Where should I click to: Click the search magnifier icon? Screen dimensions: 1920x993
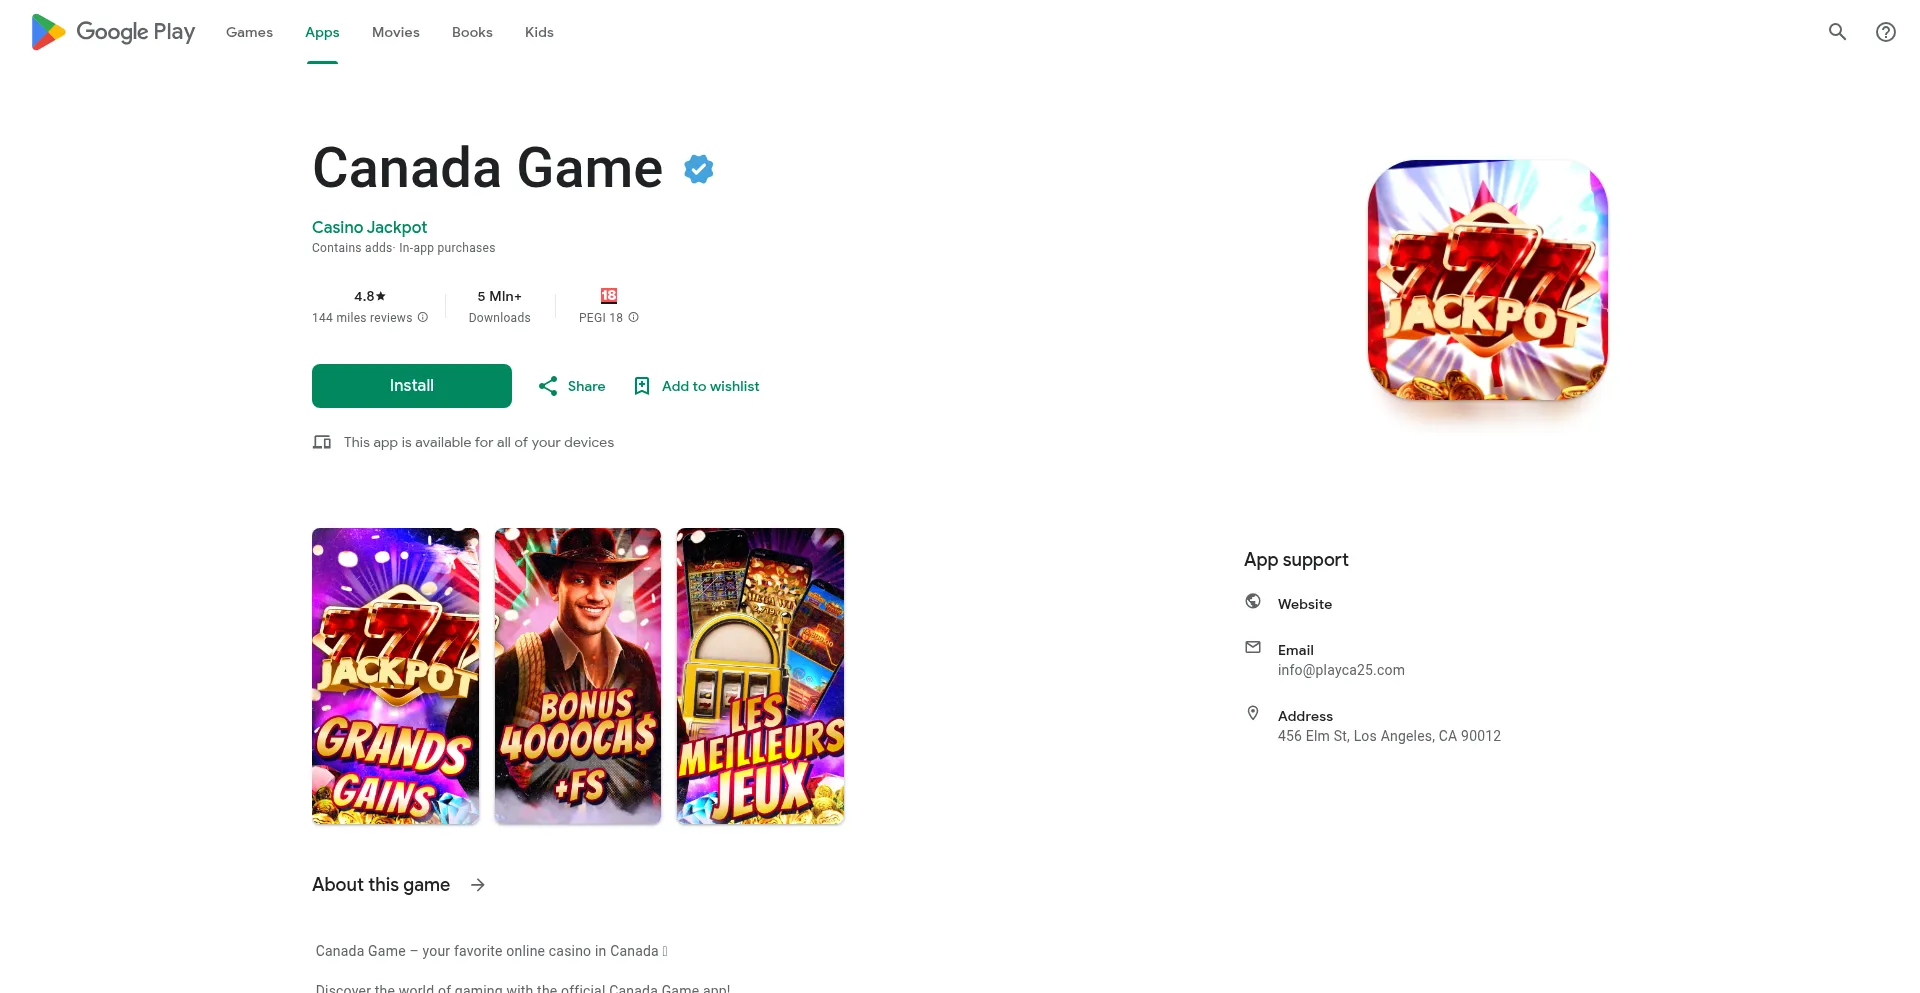(x=1837, y=32)
